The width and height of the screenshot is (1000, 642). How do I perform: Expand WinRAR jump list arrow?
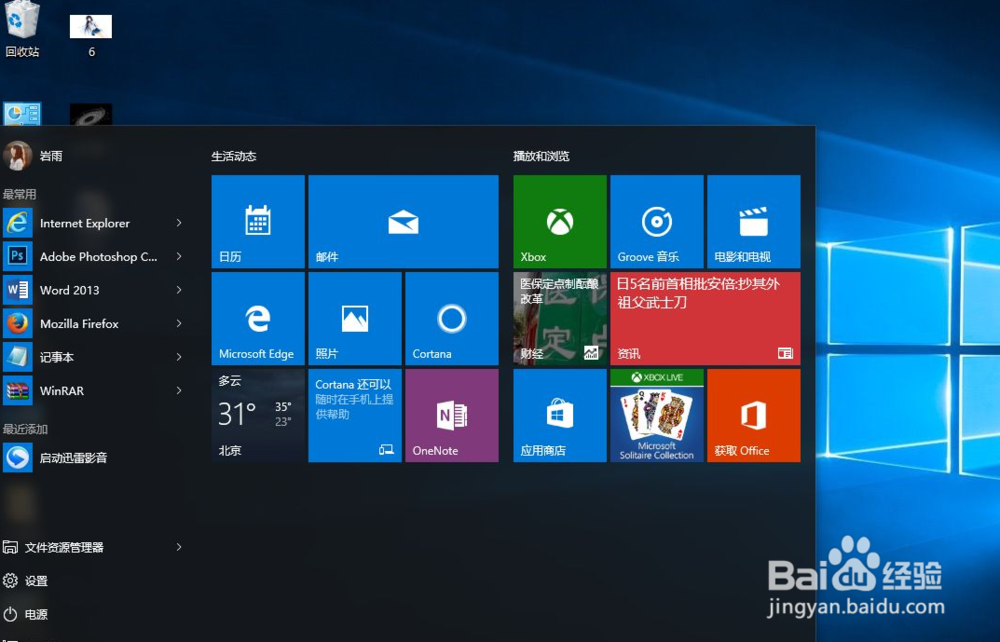click(x=179, y=390)
